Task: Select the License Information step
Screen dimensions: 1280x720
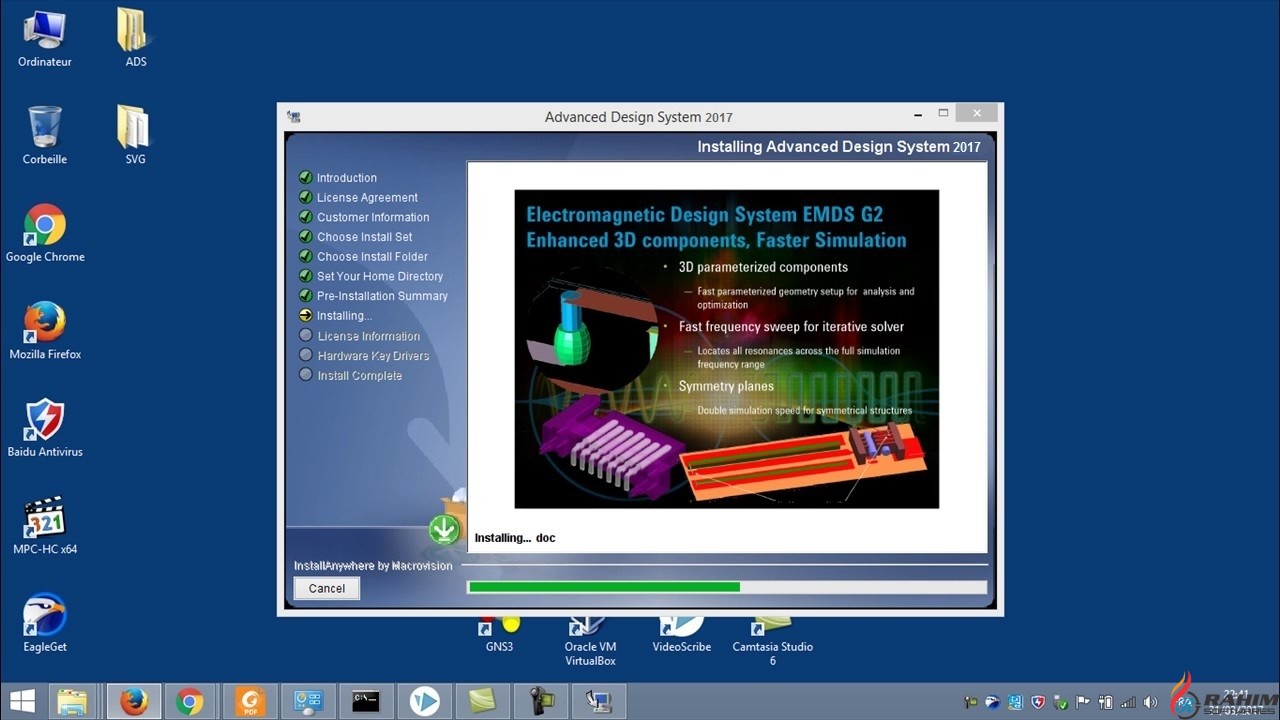Action: coord(368,336)
